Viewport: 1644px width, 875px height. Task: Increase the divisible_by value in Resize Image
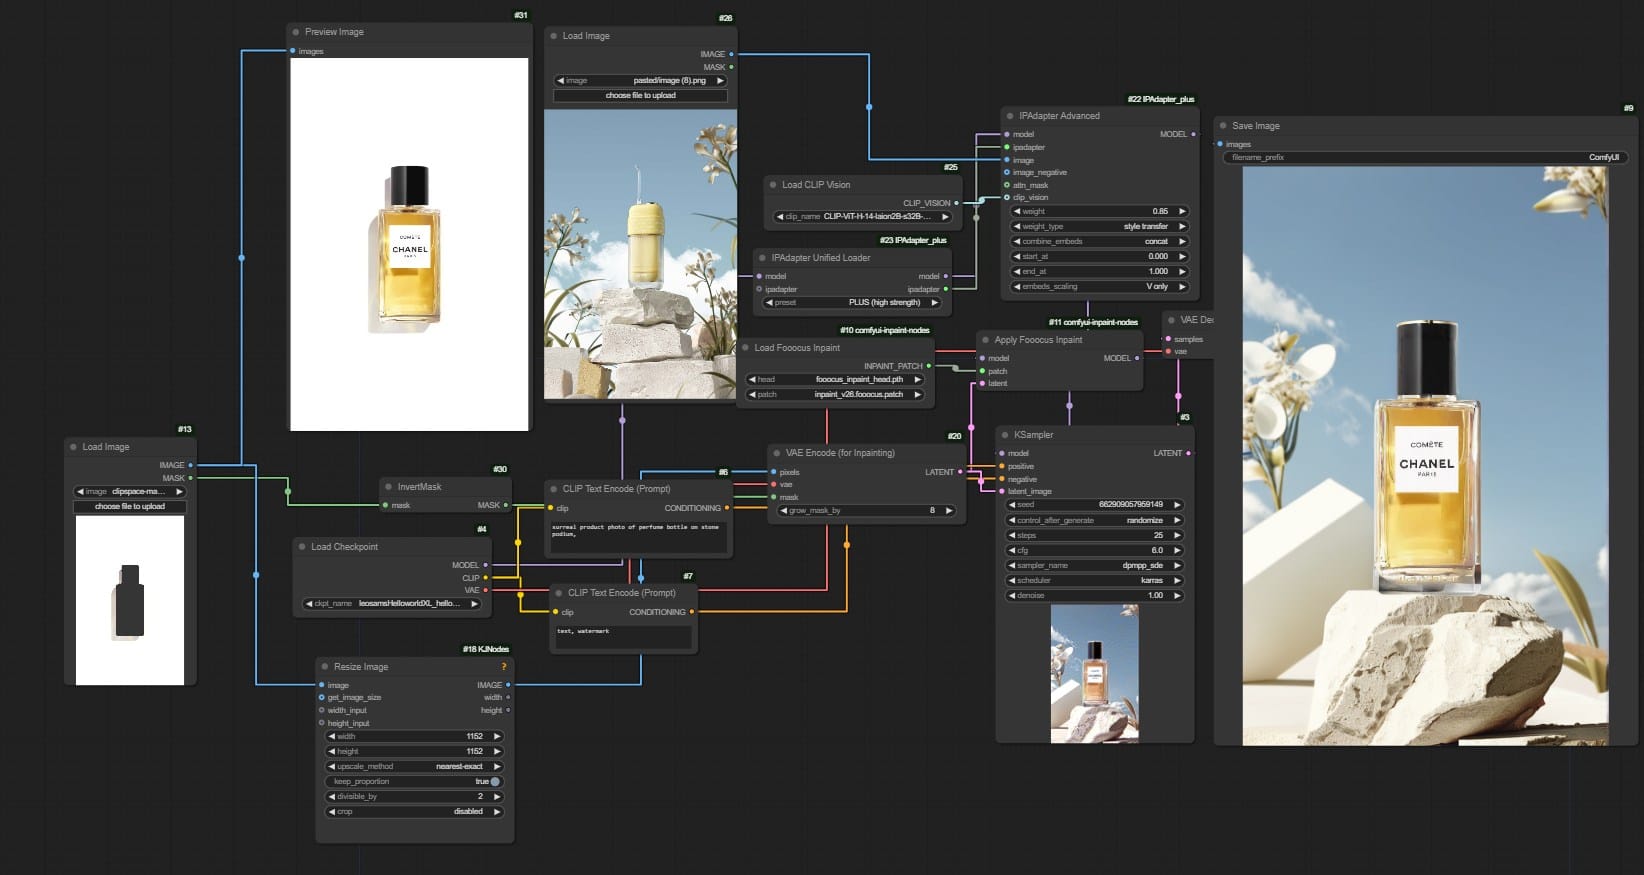tap(497, 797)
